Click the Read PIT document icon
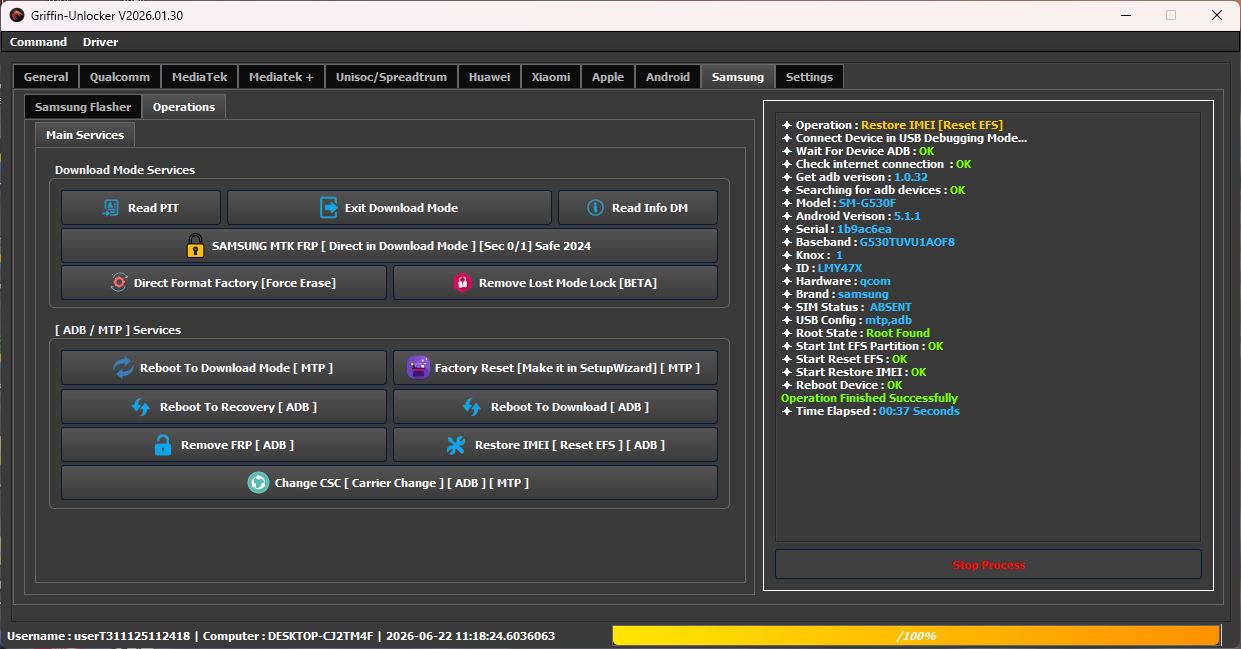The height and width of the screenshot is (649, 1241). tap(111, 207)
